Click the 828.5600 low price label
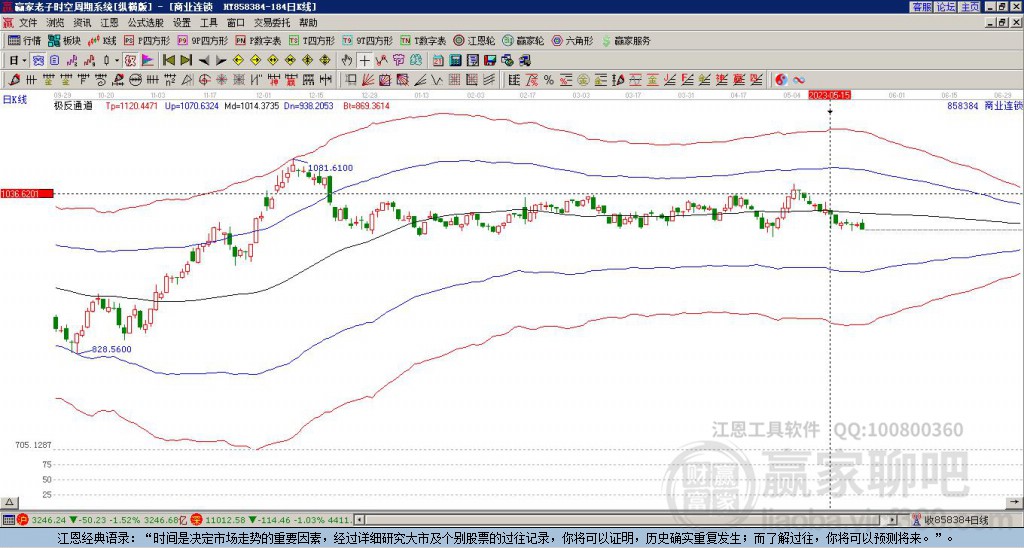Screen dimensions: 1024x548 pyautogui.click(x=111, y=349)
